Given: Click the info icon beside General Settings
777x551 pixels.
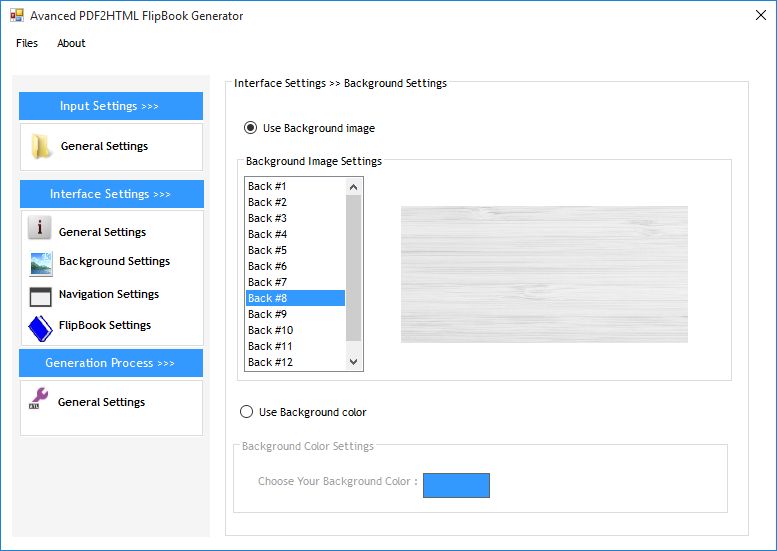Looking at the screenshot, I should tap(40, 229).
